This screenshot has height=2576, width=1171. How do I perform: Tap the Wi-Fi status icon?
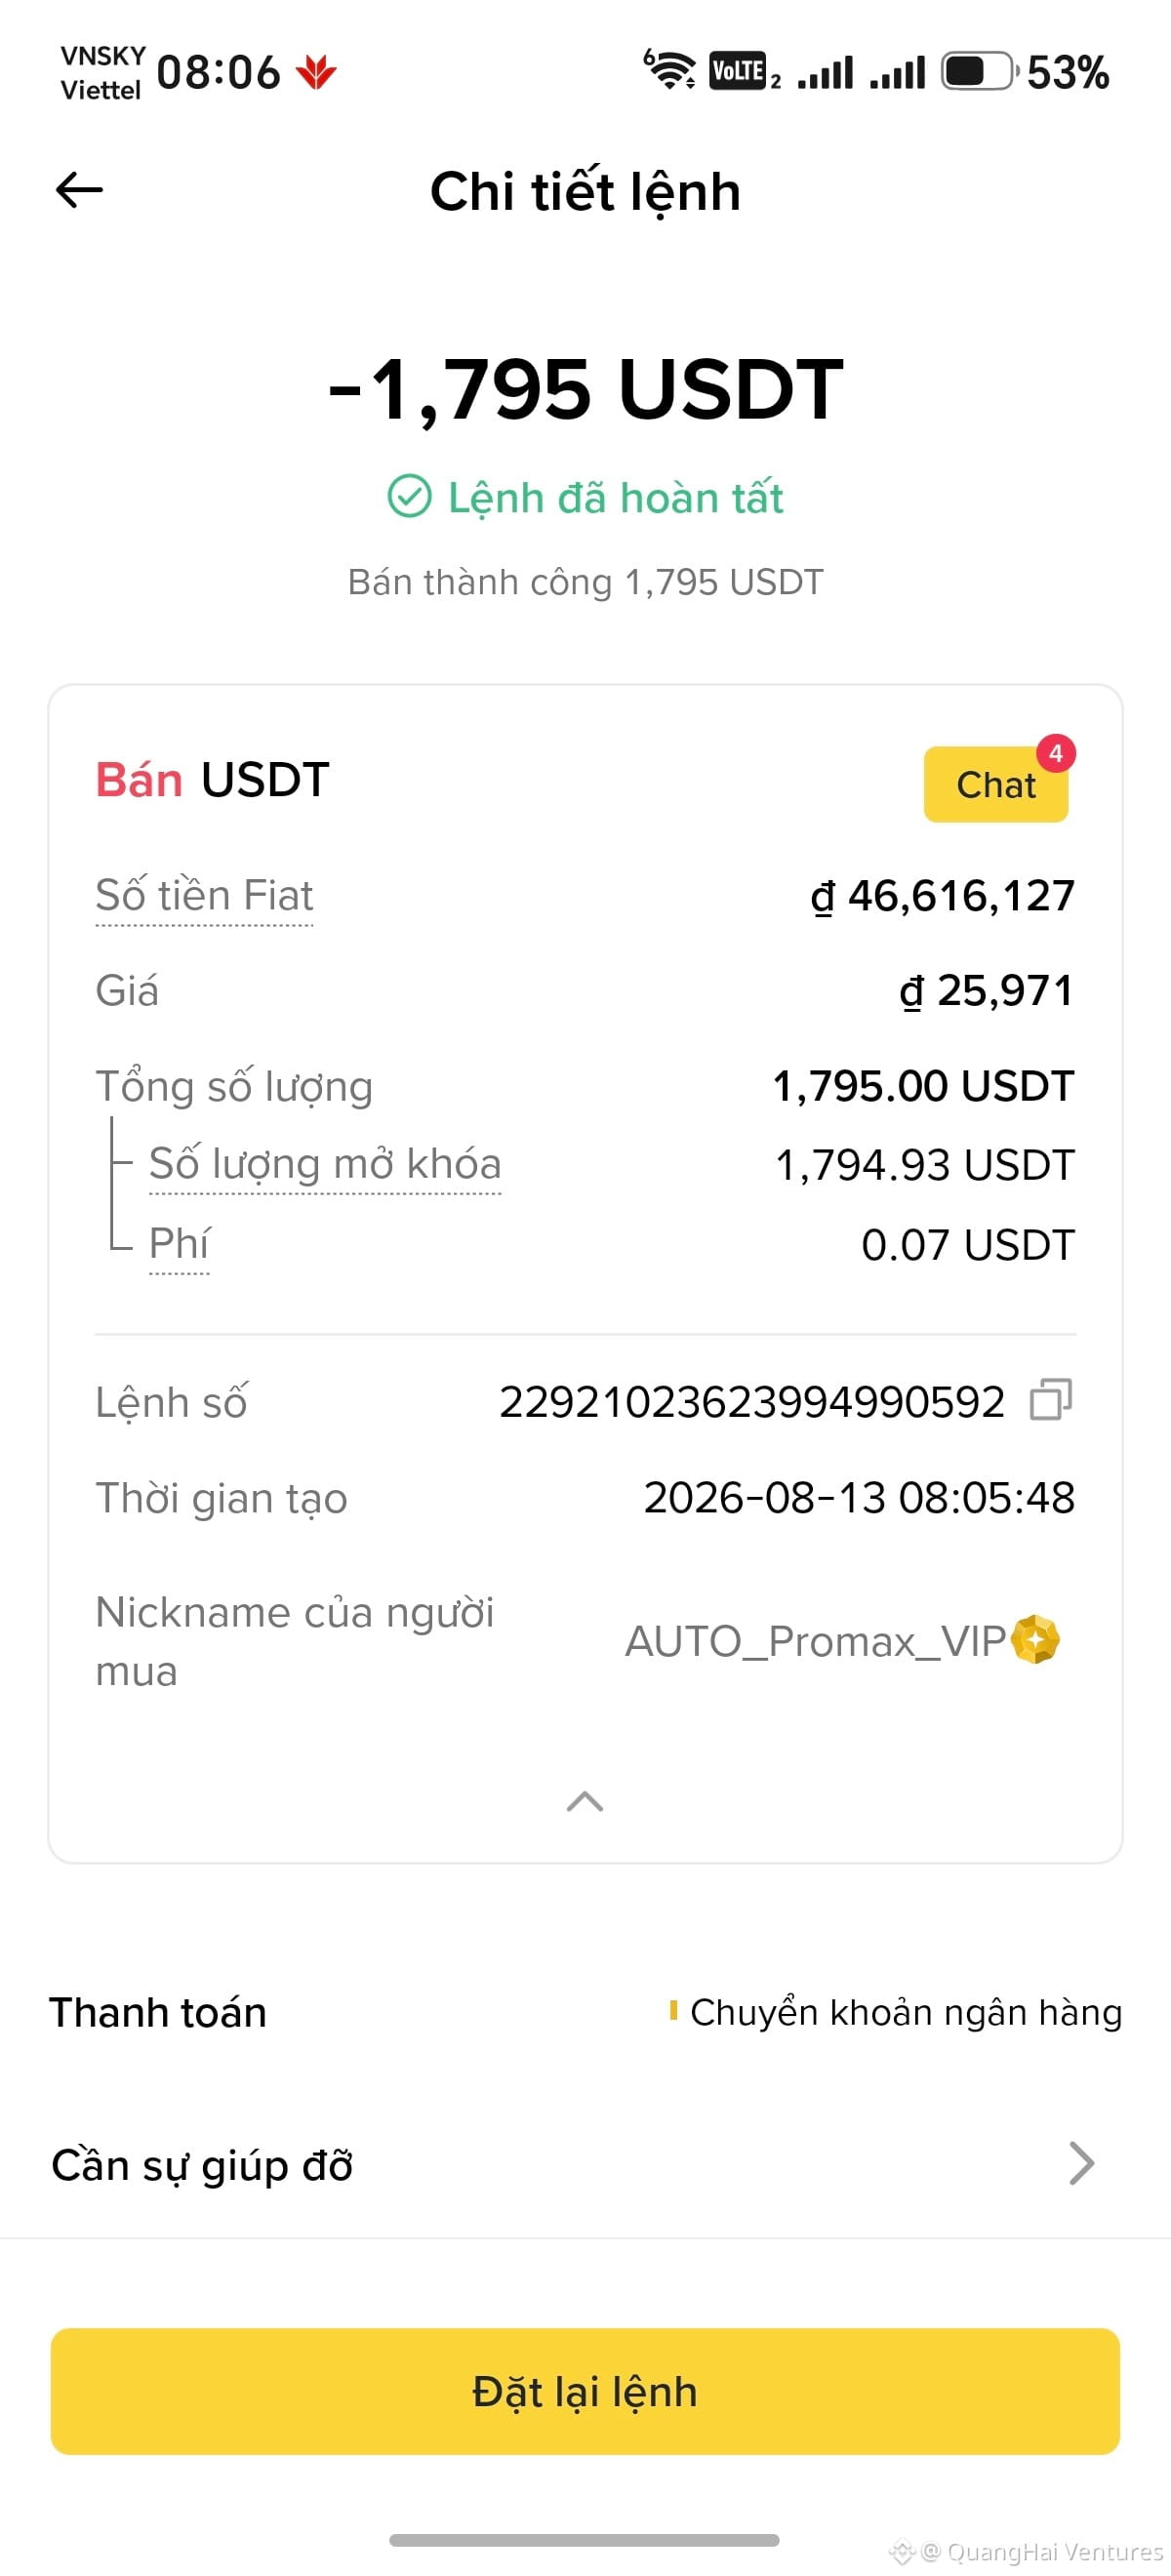(669, 70)
